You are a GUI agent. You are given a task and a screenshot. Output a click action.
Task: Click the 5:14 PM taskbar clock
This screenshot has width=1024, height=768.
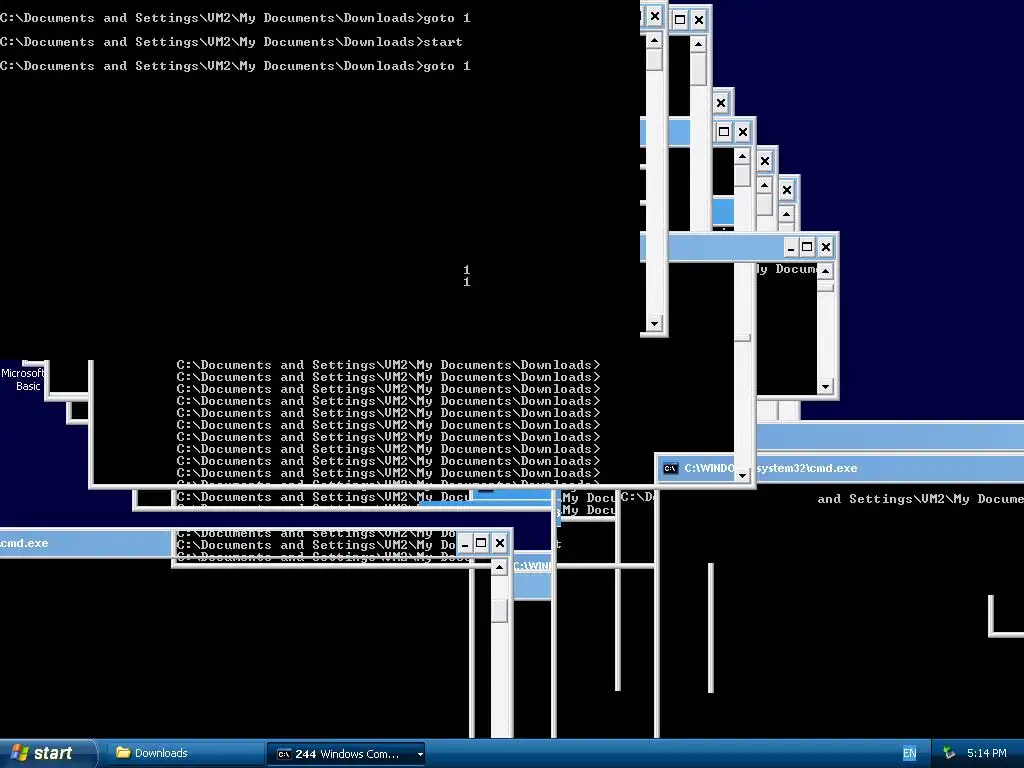point(987,753)
